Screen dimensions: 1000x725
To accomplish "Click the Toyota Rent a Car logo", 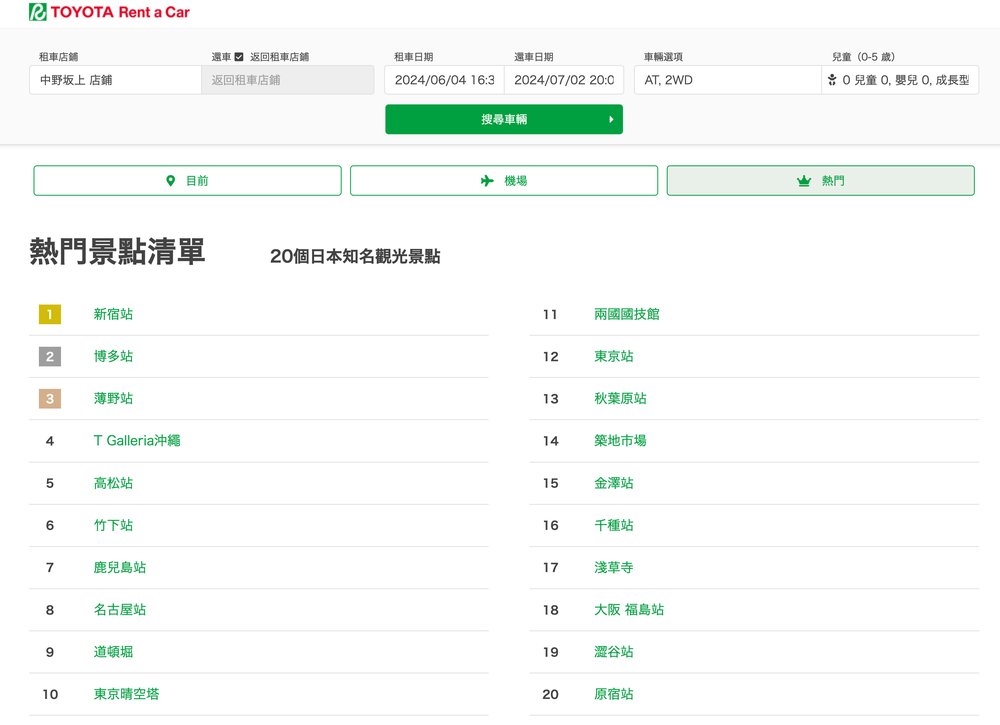I will click(109, 13).
